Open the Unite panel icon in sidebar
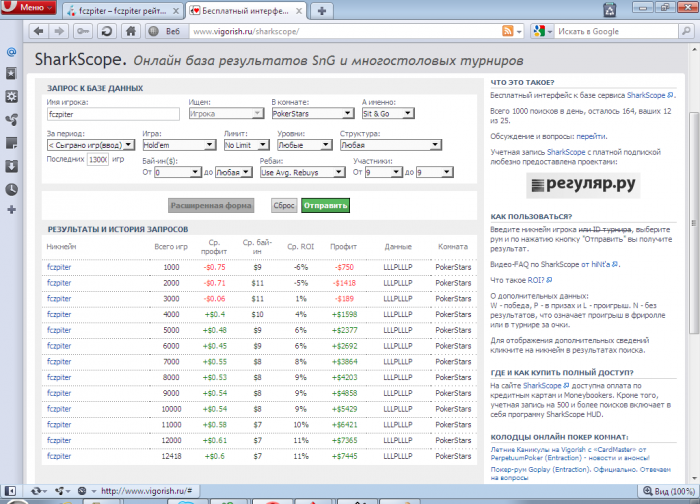 coord(12,120)
